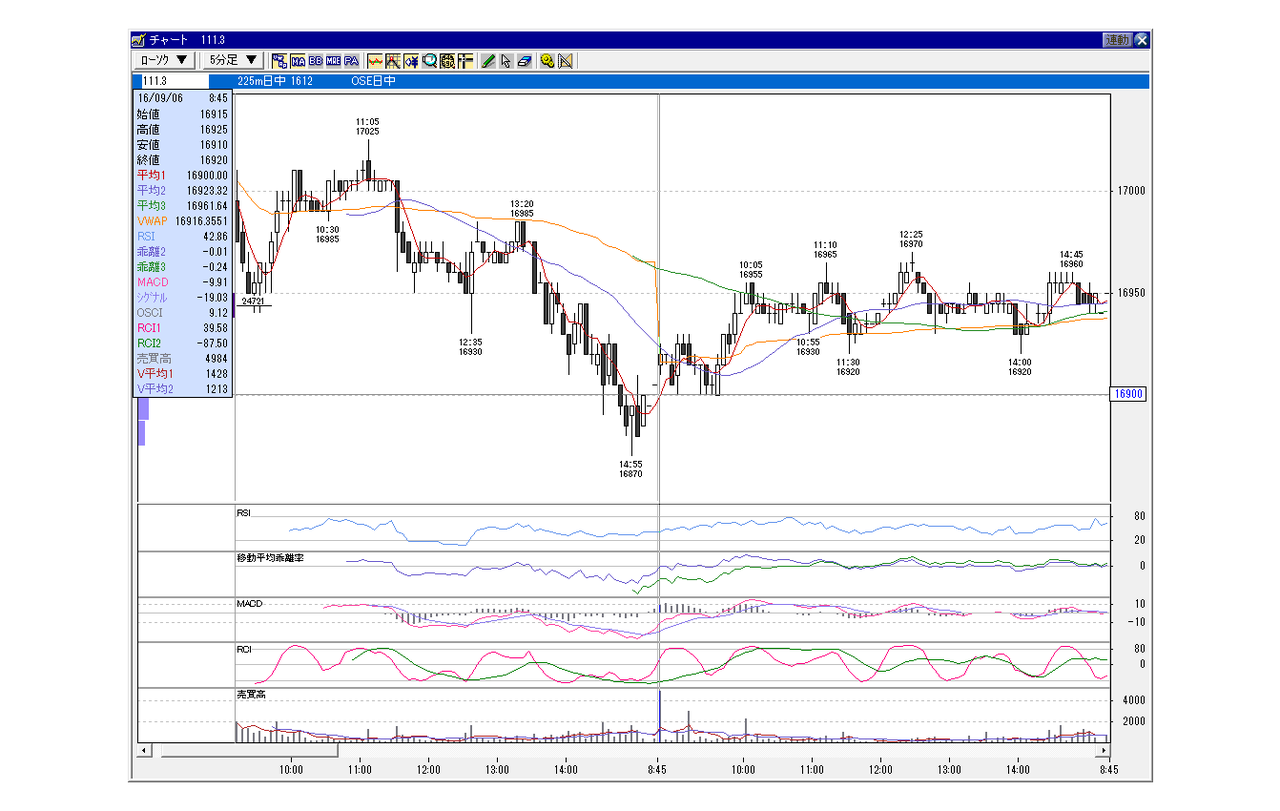Open the ローソク chart type dropdown
The width and height of the screenshot is (1280, 811).
(164, 61)
